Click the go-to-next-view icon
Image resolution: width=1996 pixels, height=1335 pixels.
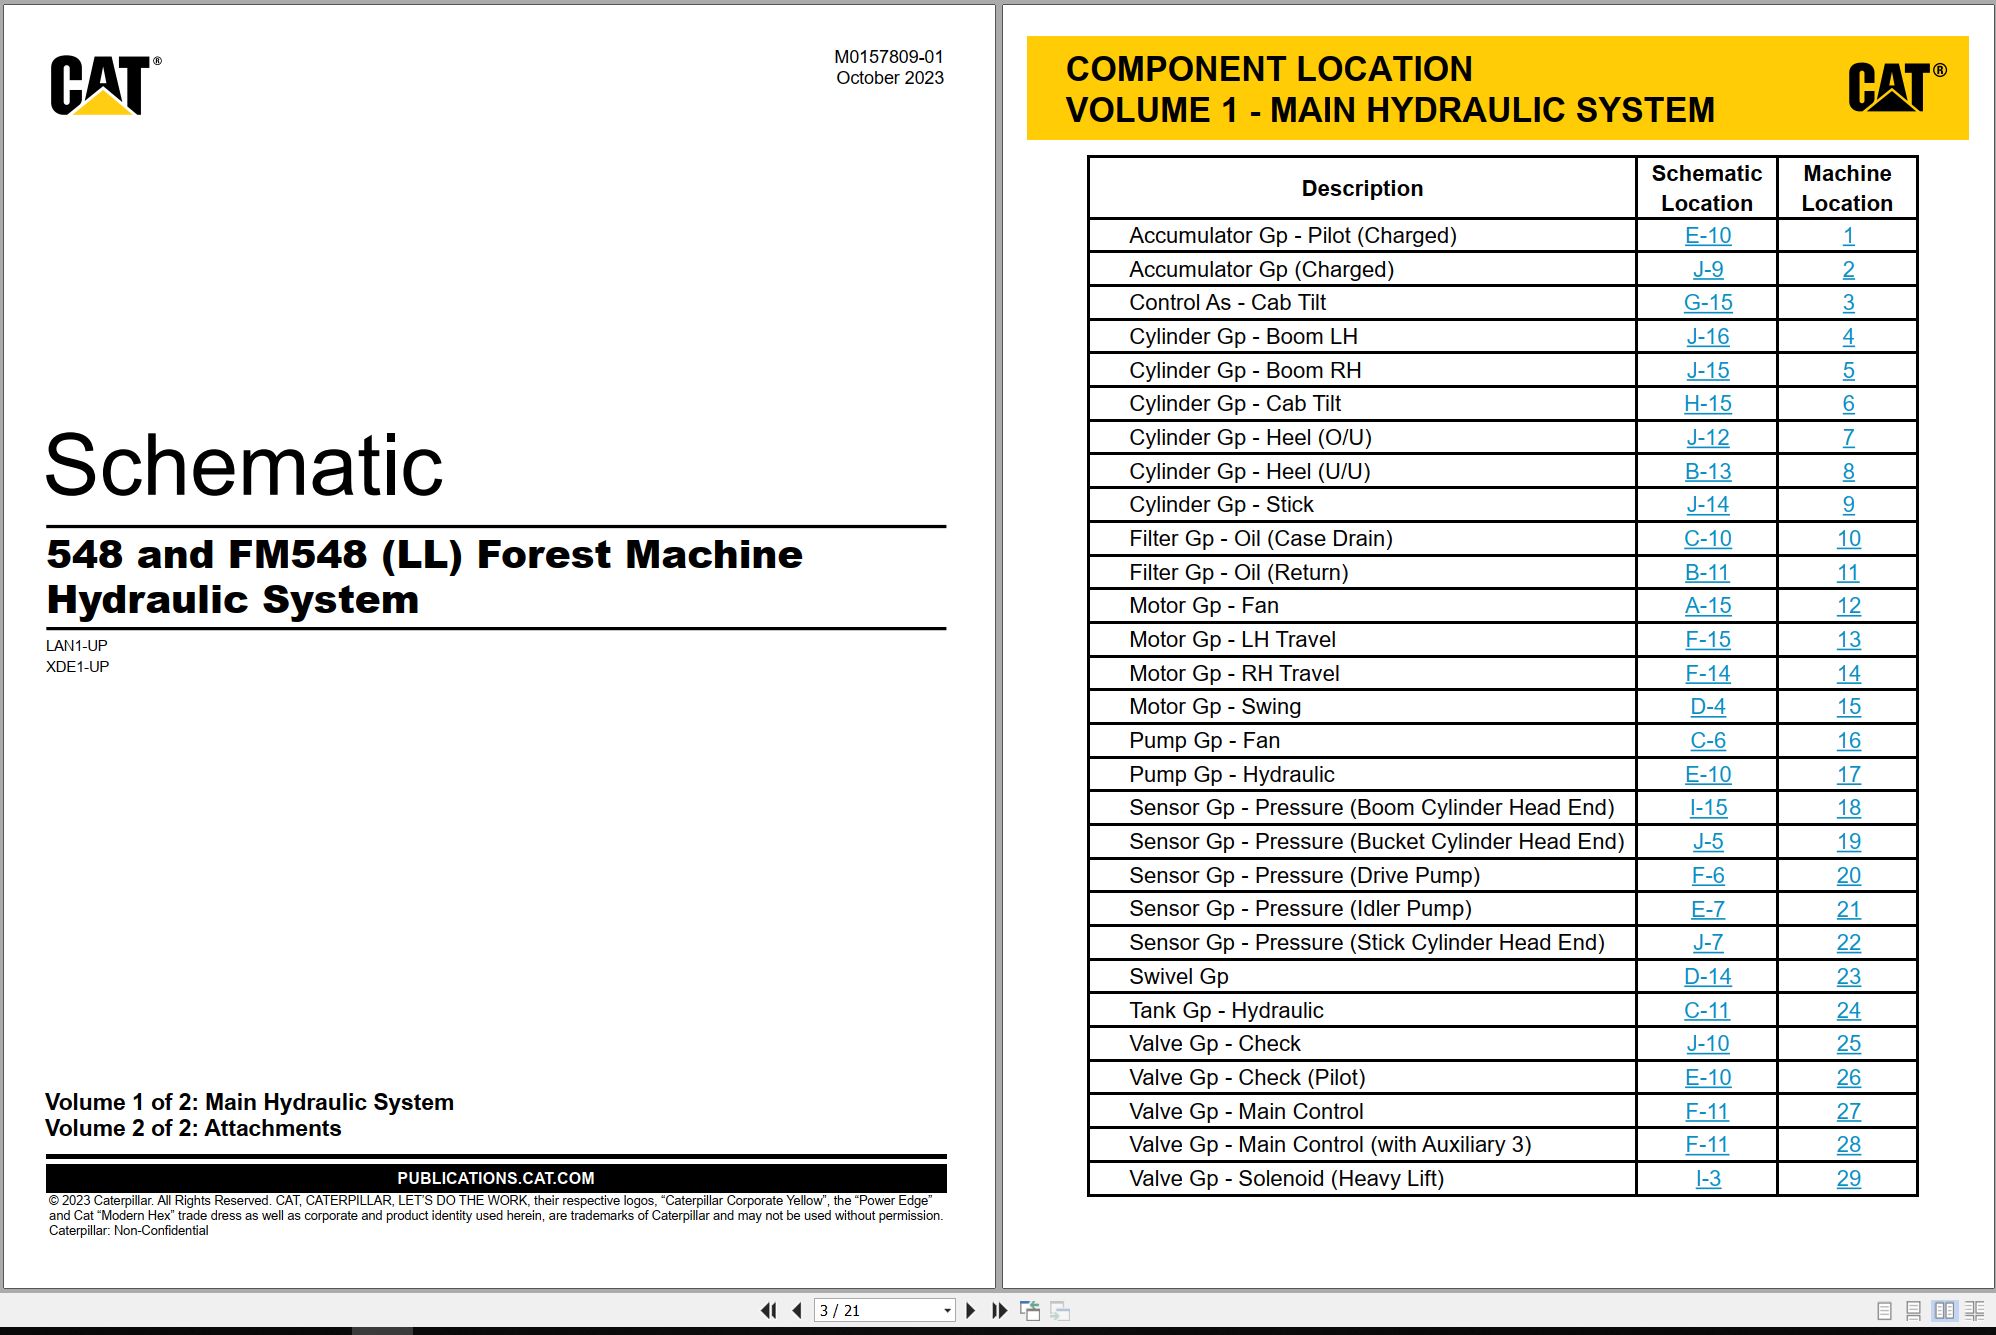[1060, 1310]
